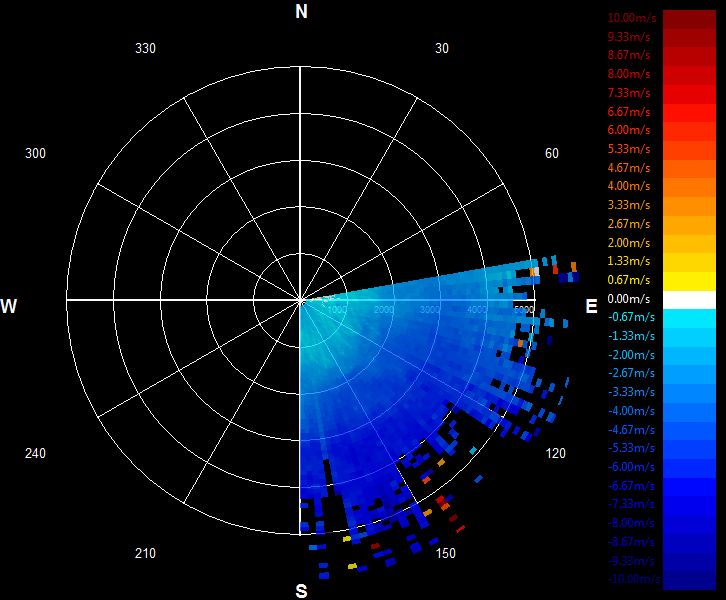The width and height of the screenshot is (726, 600).
Task: Click the 4.67m/s scale label
Action: click(x=629, y=168)
